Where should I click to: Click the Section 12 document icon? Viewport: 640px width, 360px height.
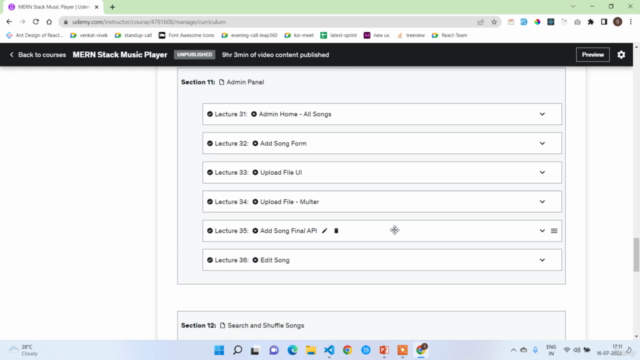[222, 325]
